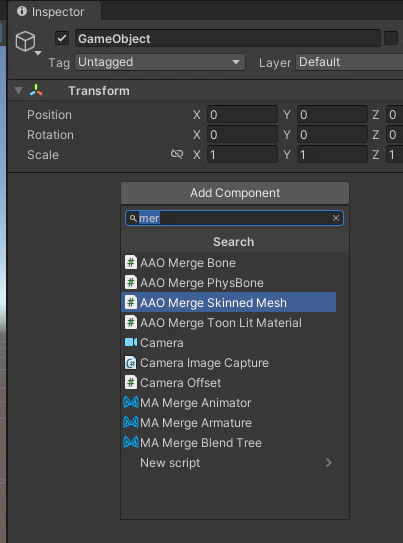
Task: Click the Add Component button
Action: (235, 193)
